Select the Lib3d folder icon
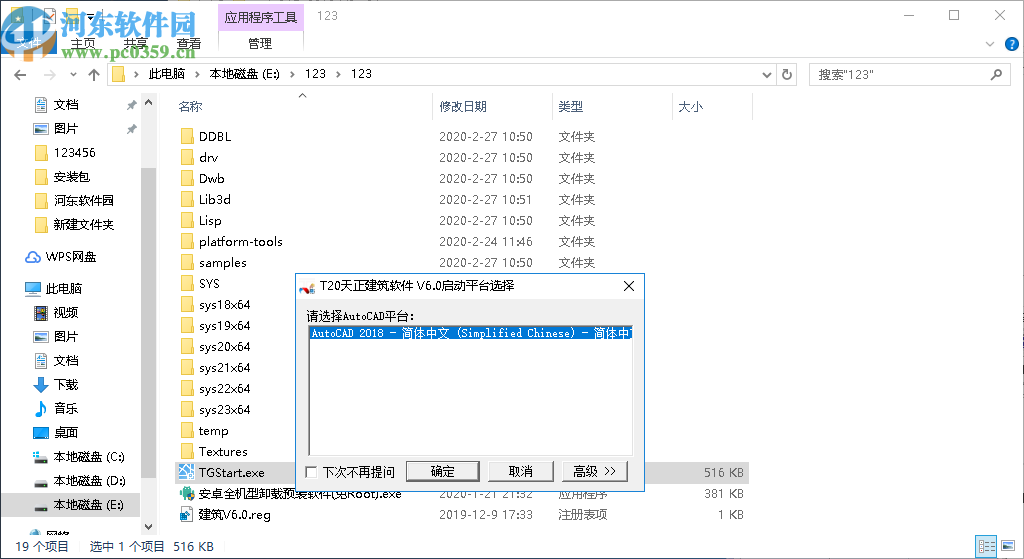This screenshot has height=559, width=1024. point(187,200)
